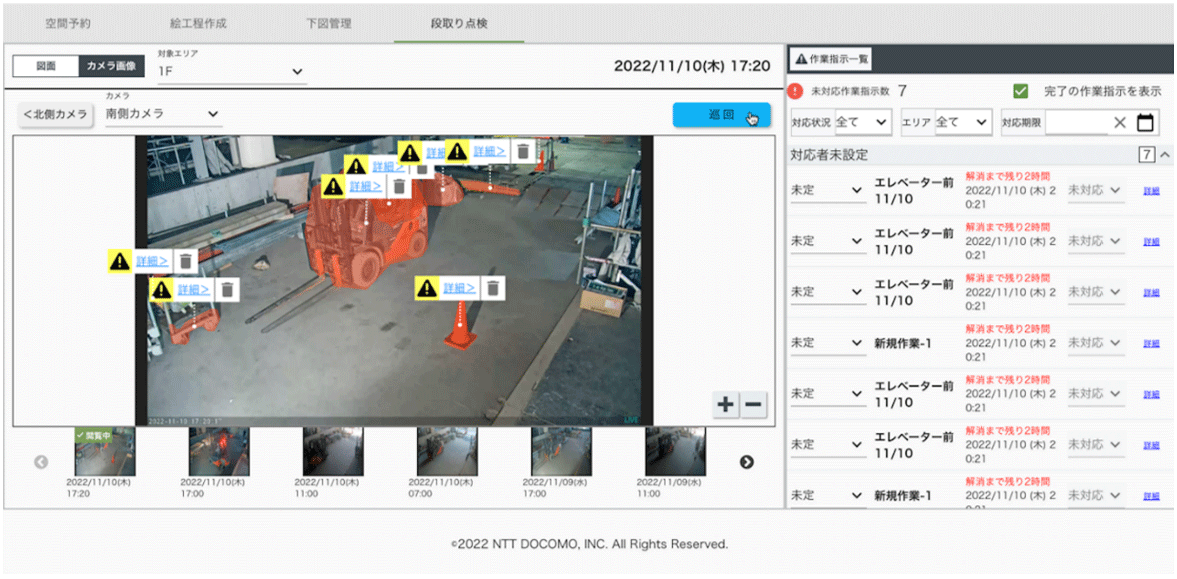Open the 絵工程作成 tab
Image resolution: width=1177 pixels, height=579 pixels.
pyautogui.click(x=198, y=23)
